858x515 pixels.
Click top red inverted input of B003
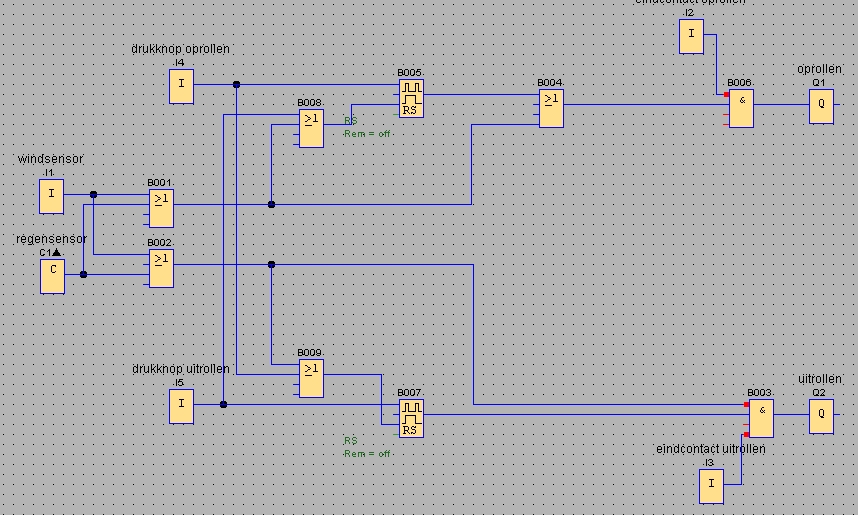(x=746, y=404)
